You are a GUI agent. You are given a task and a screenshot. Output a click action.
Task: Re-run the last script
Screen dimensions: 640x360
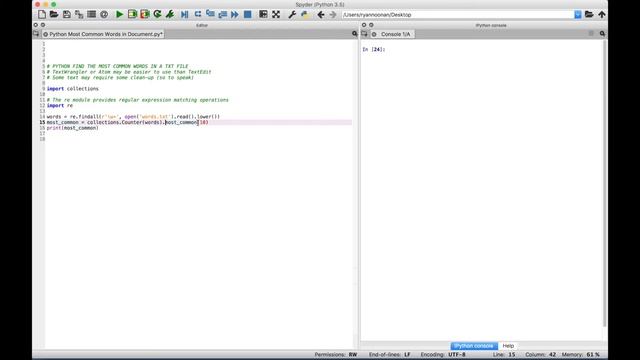[x=157, y=15]
